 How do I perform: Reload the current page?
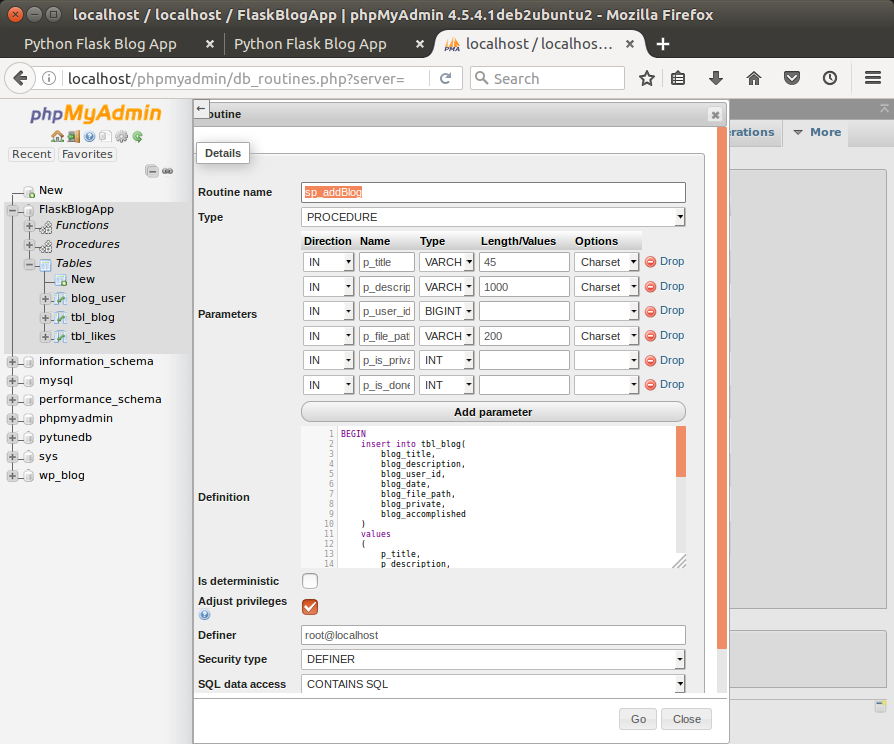coord(445,78)
